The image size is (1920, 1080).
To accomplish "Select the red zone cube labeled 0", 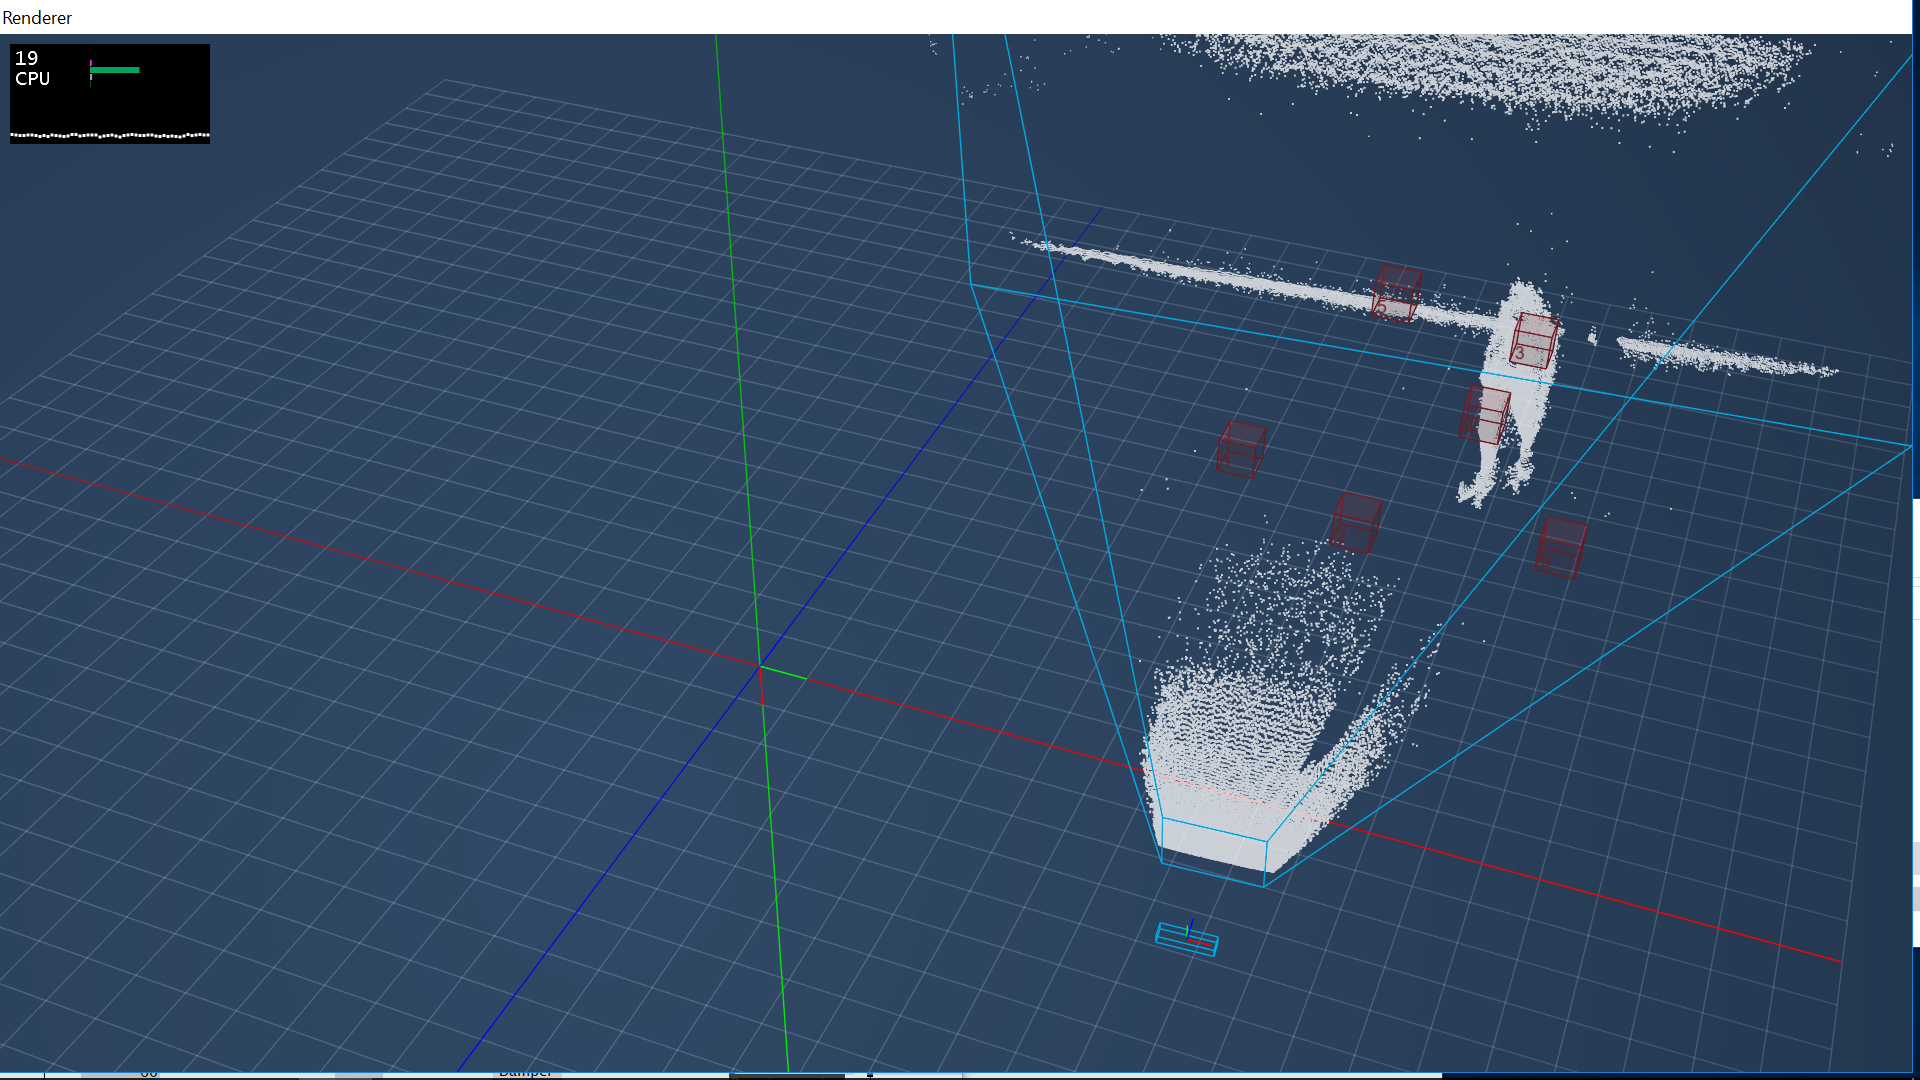I will [1561, 547].
